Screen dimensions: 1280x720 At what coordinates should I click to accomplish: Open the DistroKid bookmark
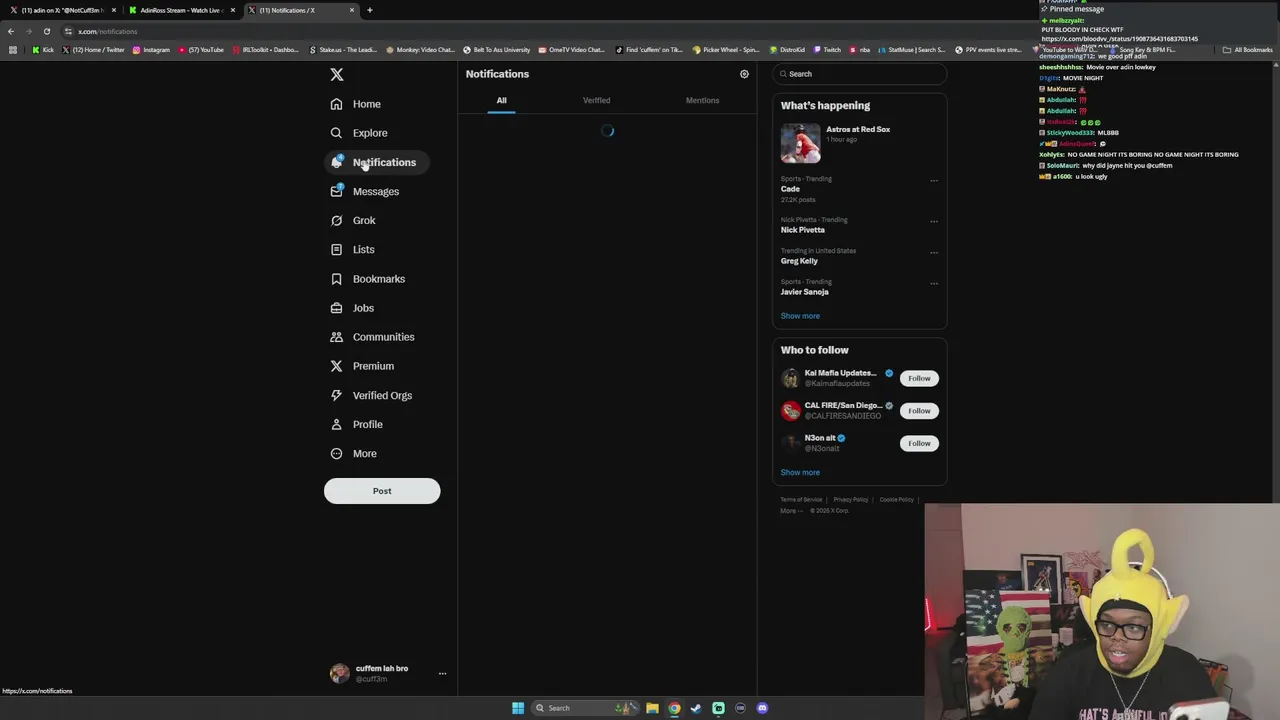(787, 49)
